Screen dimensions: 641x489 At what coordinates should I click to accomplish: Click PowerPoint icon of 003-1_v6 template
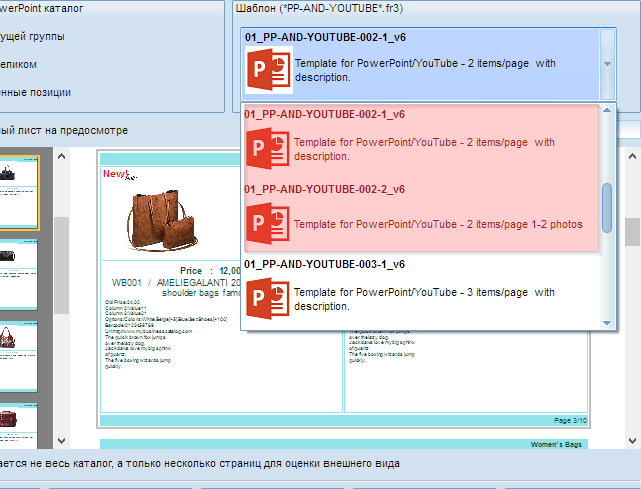pos(268,299)
